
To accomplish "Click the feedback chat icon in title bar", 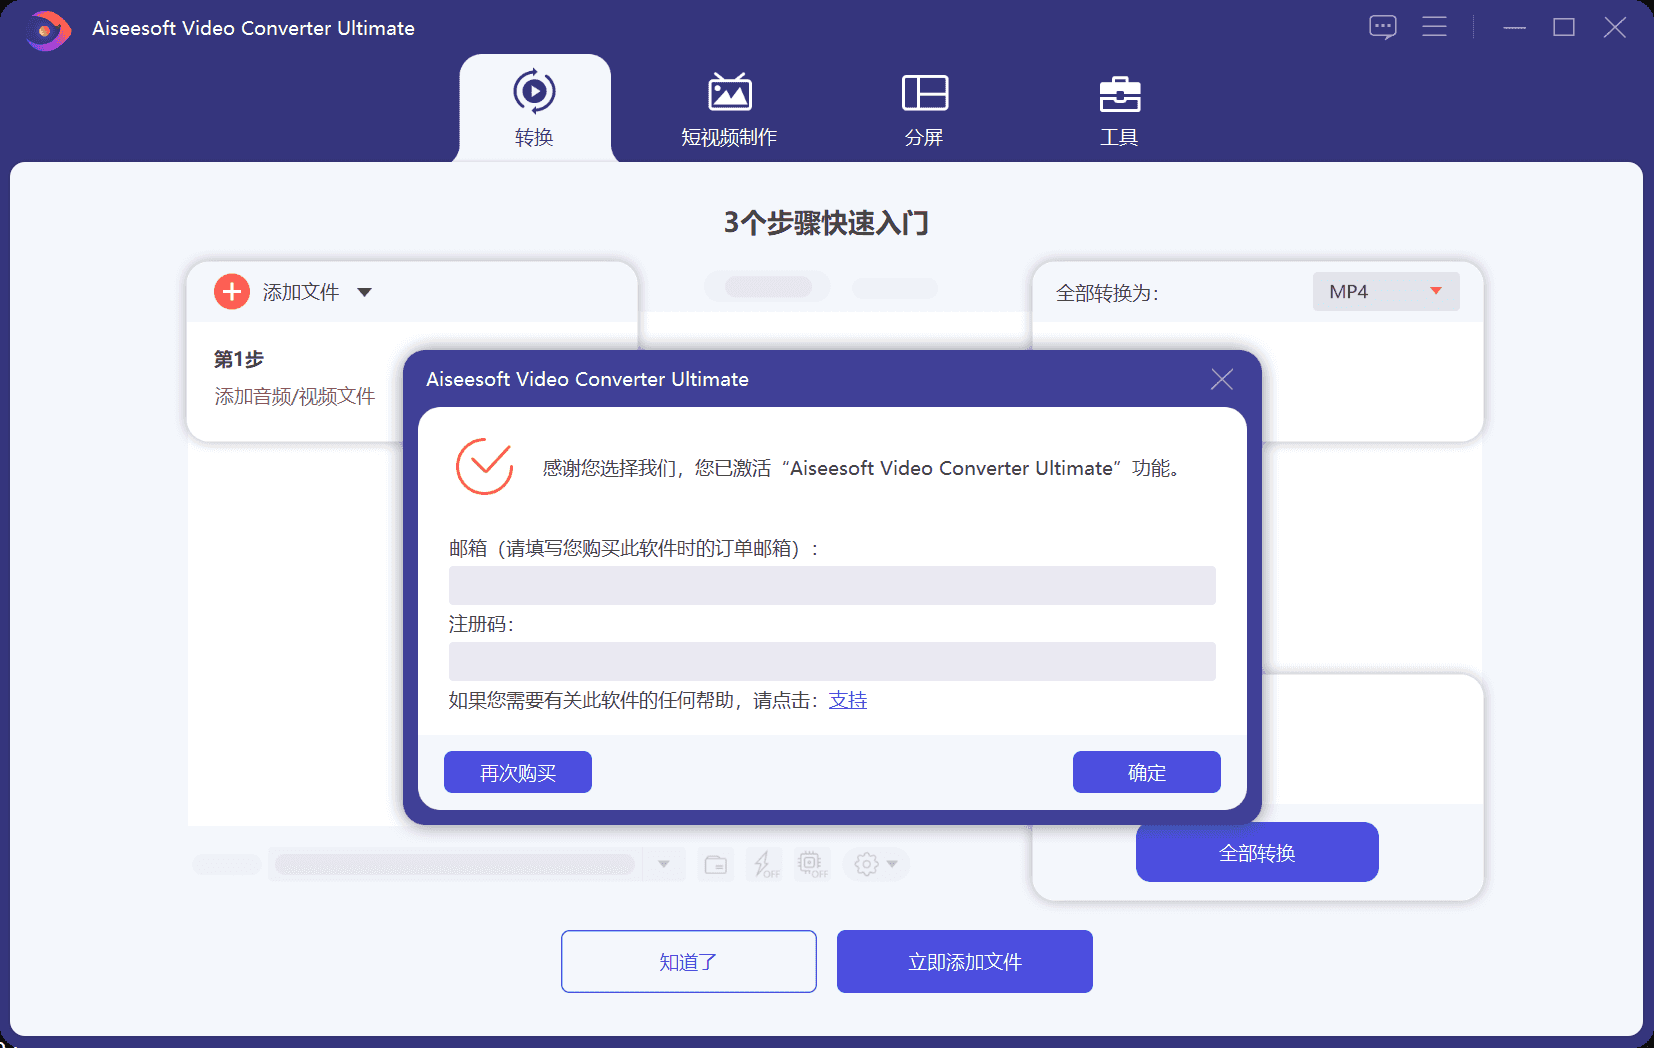I will pyautogui.click(x=1383, y=27).
